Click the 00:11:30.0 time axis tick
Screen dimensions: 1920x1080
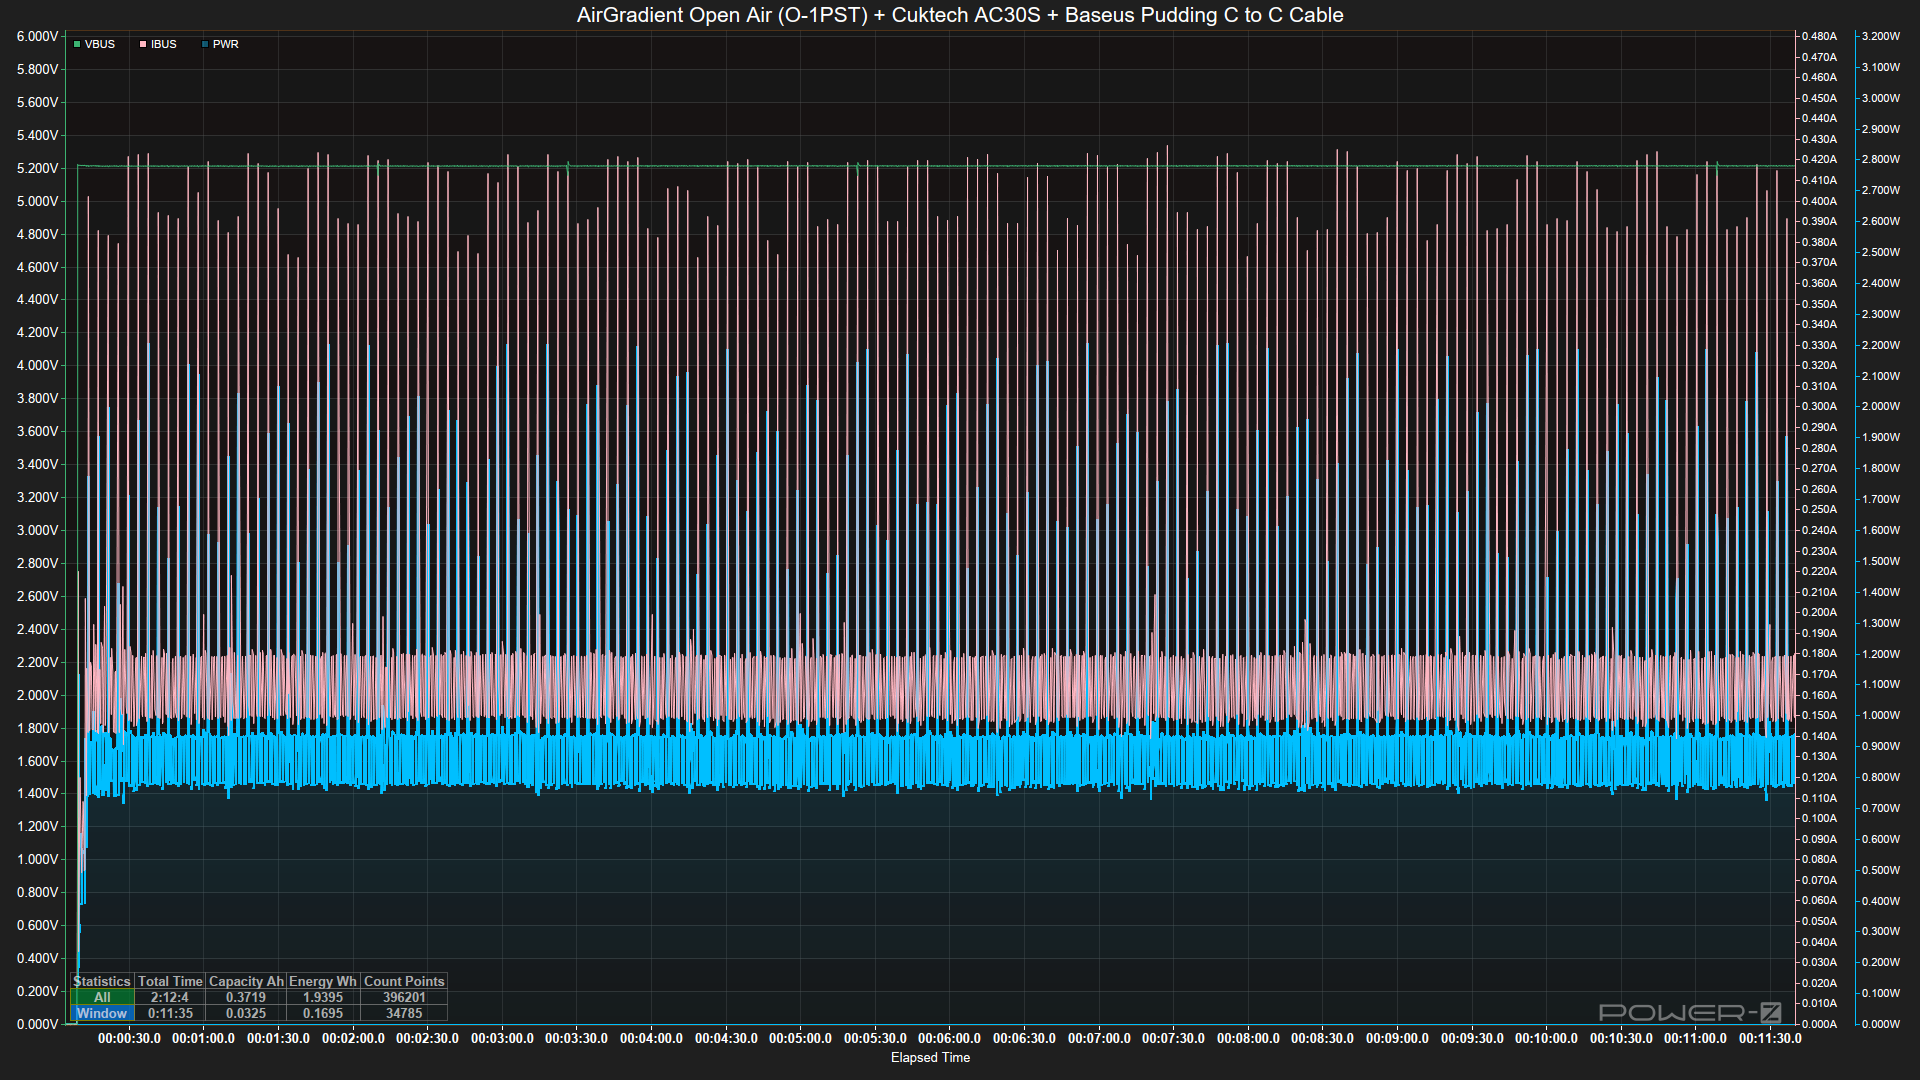point(1770,1038)
